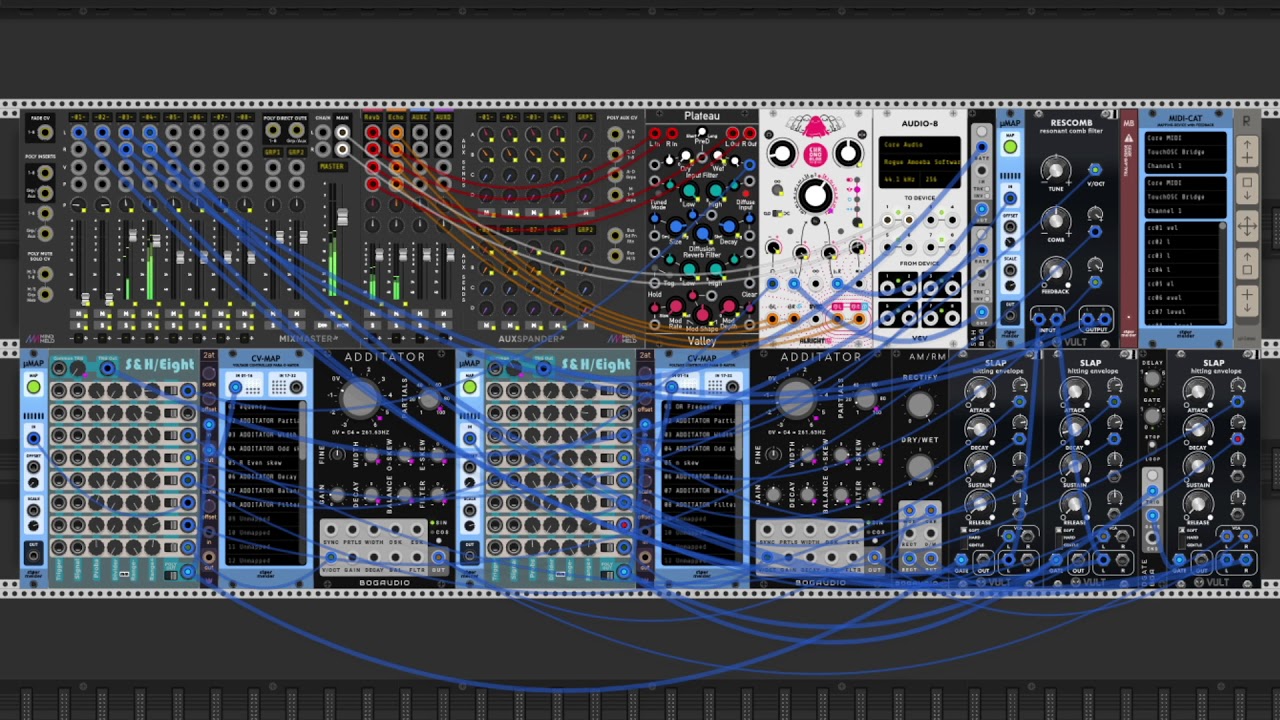Click the large center knob on Chronoblob
The height and width of the screenshot is (720, 1280).
click(815, 196)
